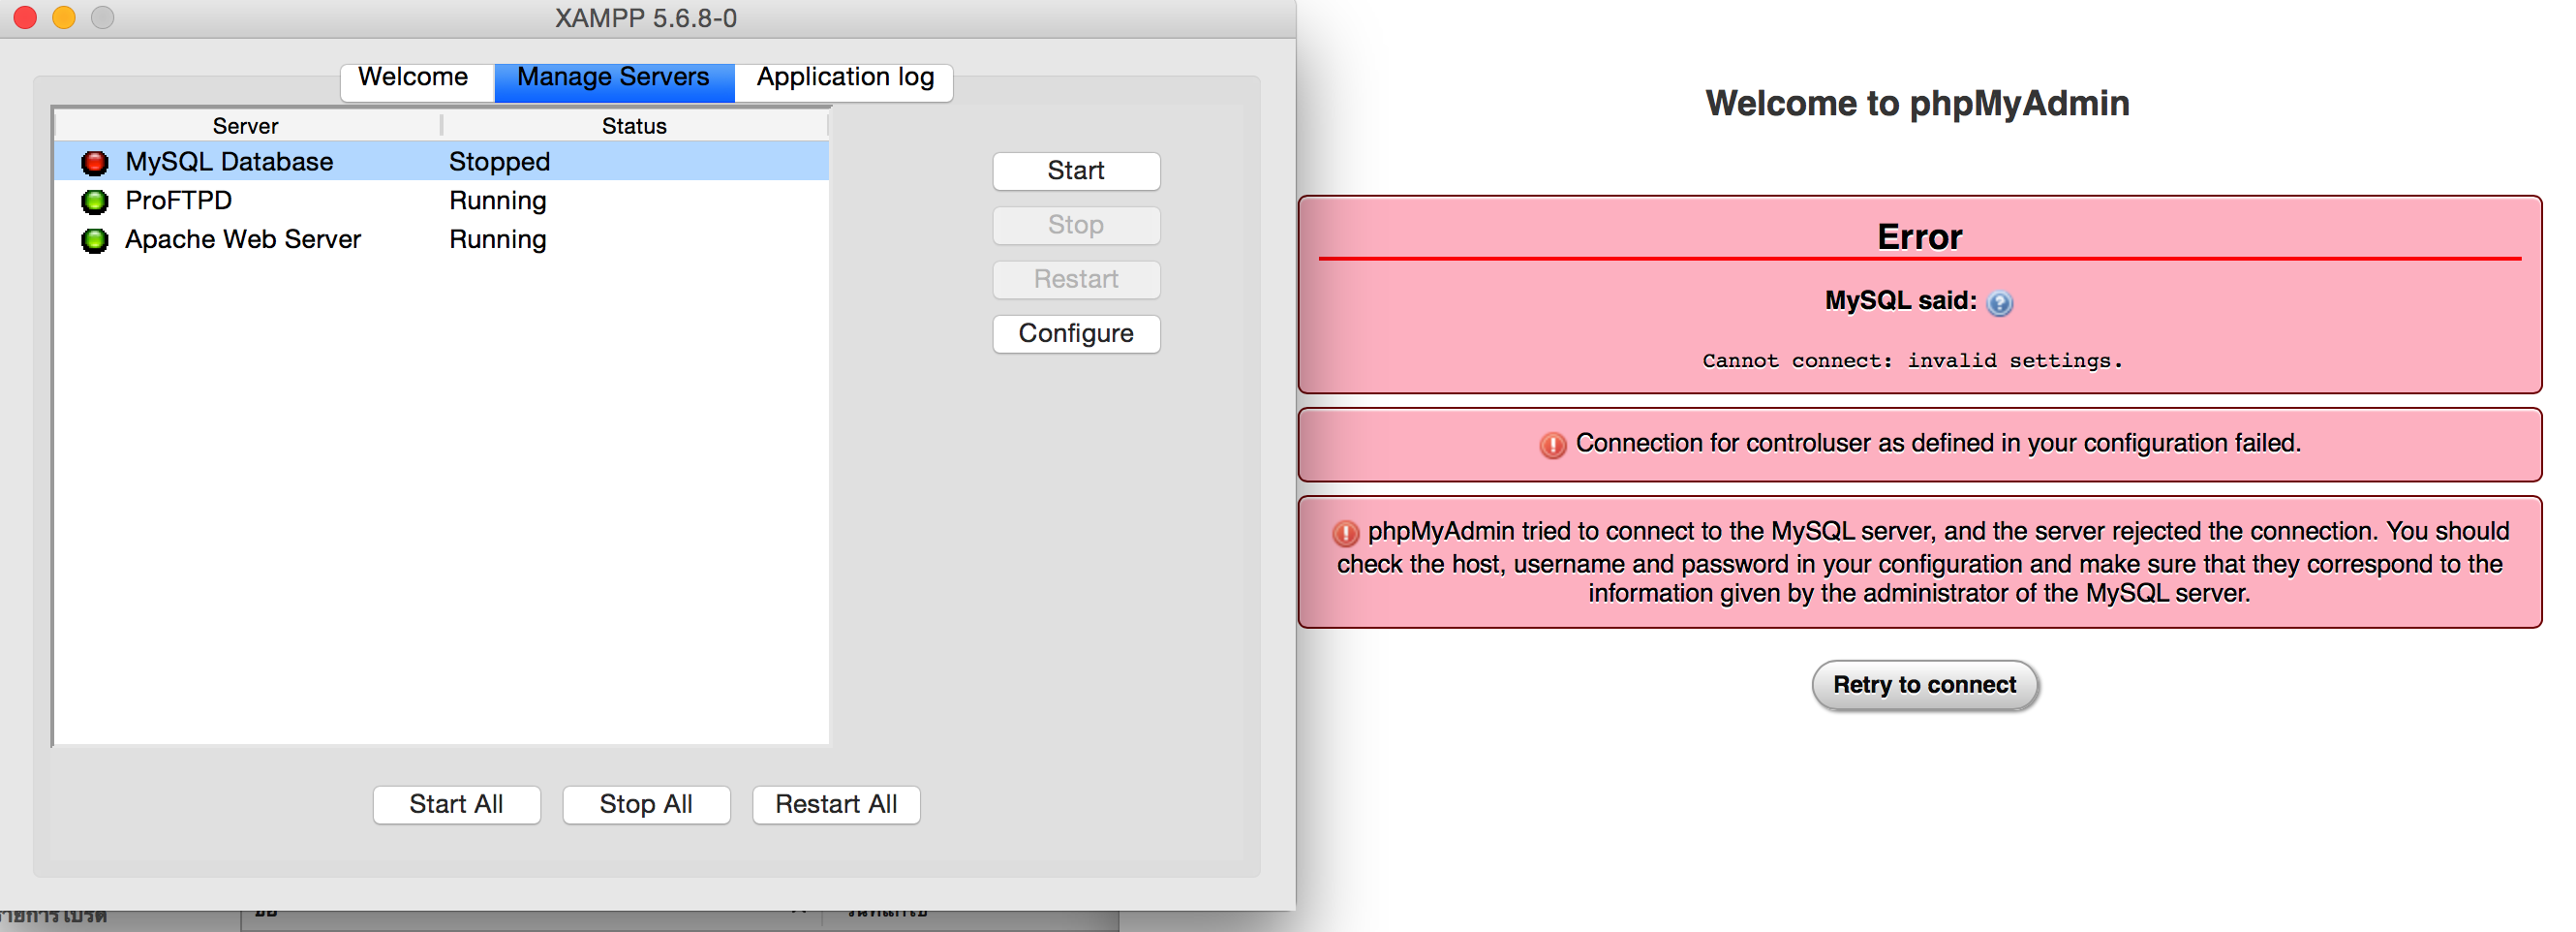Click the Restart All button
The height and width of the screenshot is (932, 2576).
836,804
